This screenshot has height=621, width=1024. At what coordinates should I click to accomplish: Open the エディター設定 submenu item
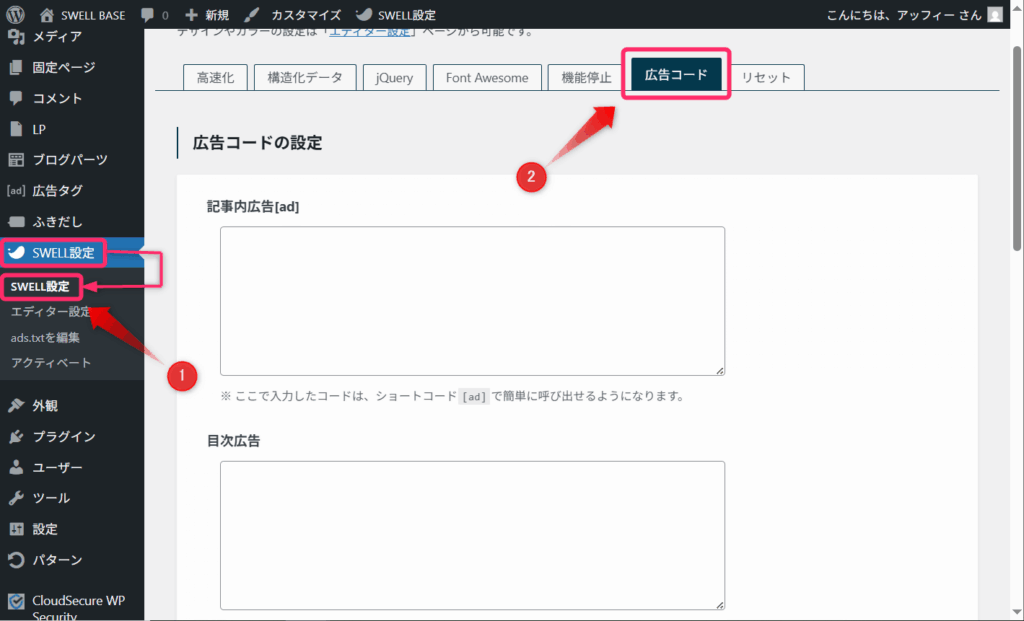click(x=50, y=311)
